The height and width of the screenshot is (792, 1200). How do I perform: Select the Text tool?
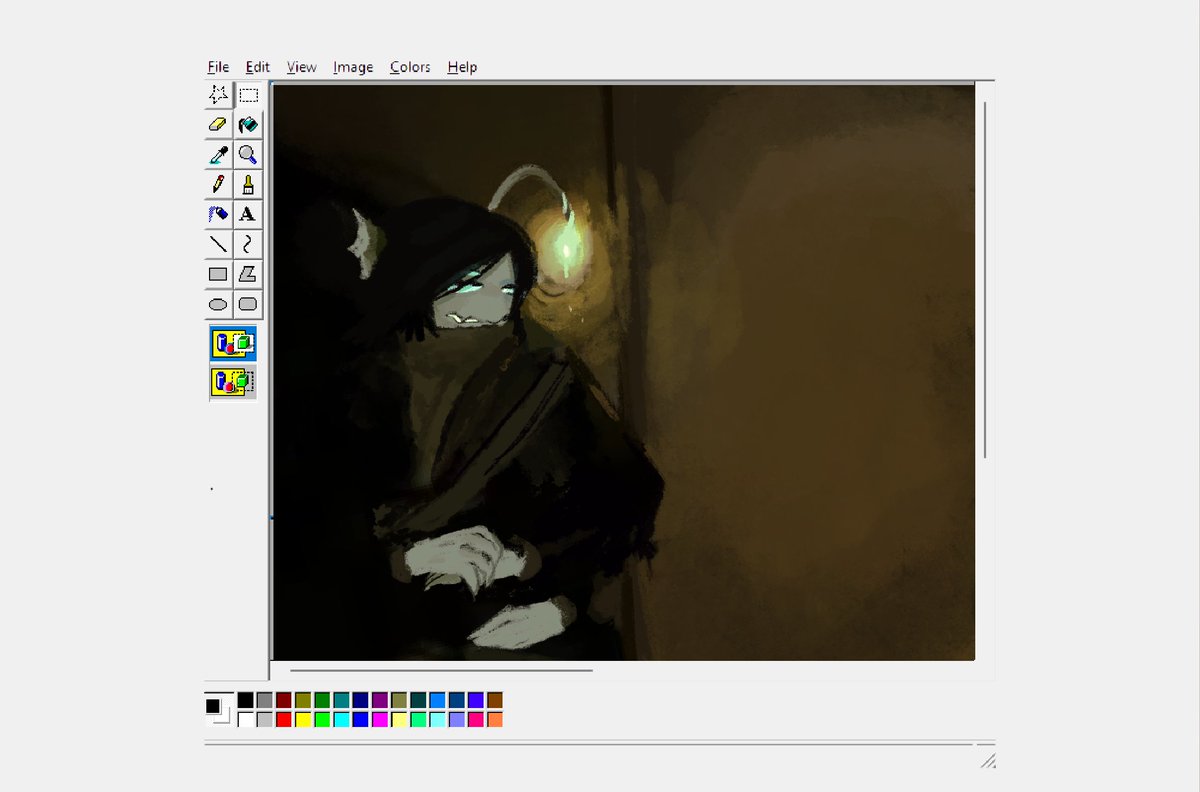(x=248, y=214)
